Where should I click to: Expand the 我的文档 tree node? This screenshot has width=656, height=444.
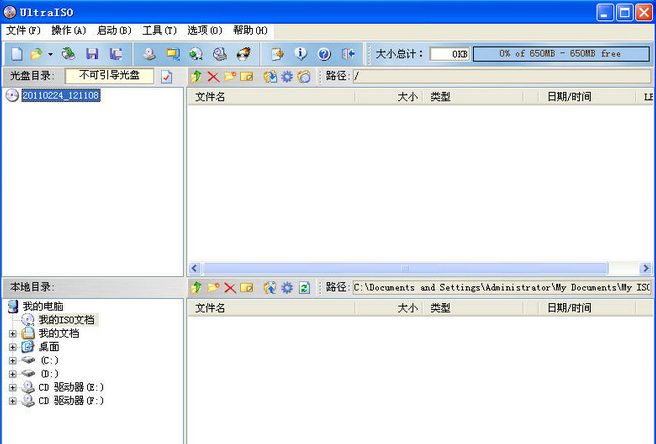(12, 333)
